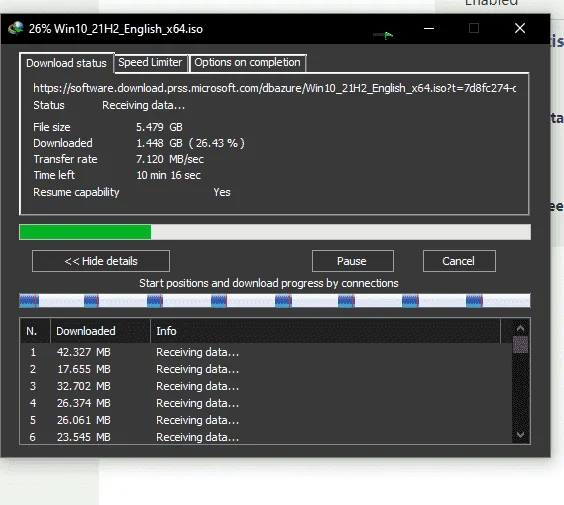This screenshot has height=505, width=564.
Task: Select the connection row with 26.061 MB
Action: point(266,420)
